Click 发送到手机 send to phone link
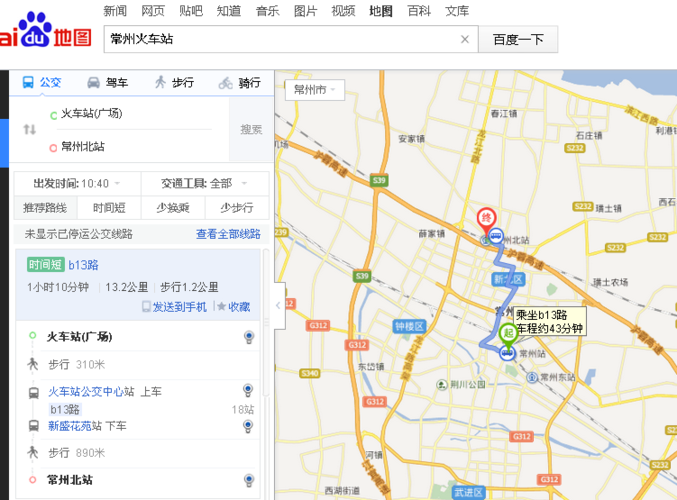Image resolution: width=677 pixels, height=500 pixels. (x=180, y=307)
